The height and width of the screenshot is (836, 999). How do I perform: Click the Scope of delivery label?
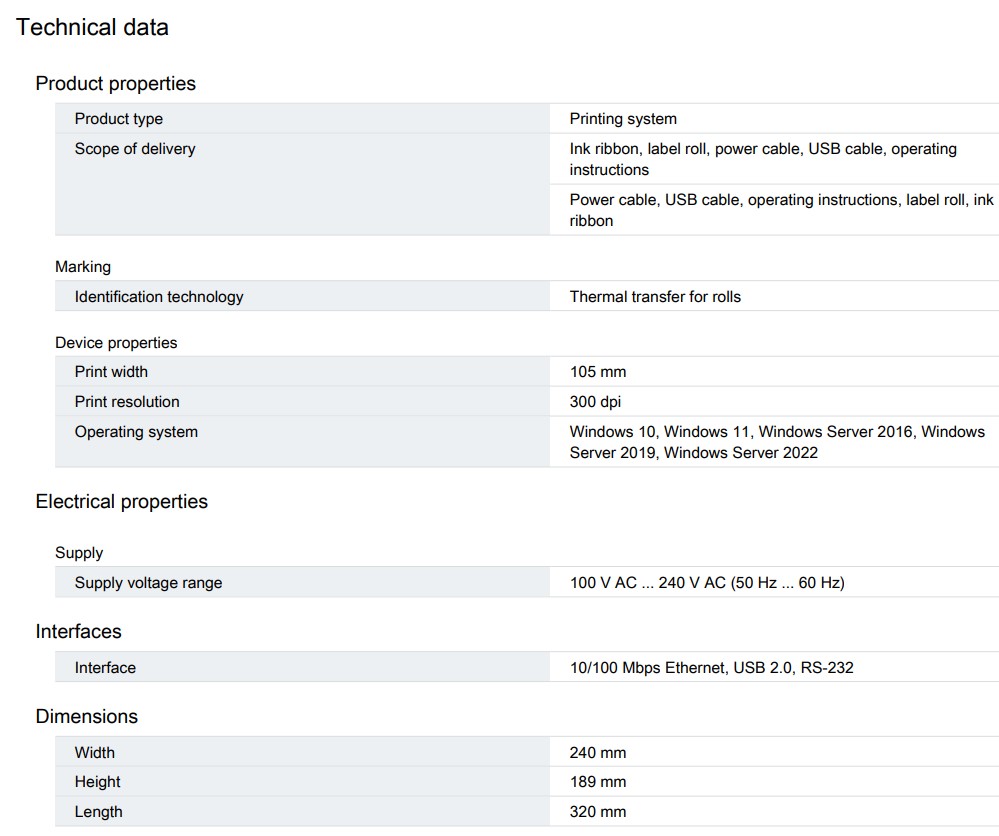tap(135, 149)
